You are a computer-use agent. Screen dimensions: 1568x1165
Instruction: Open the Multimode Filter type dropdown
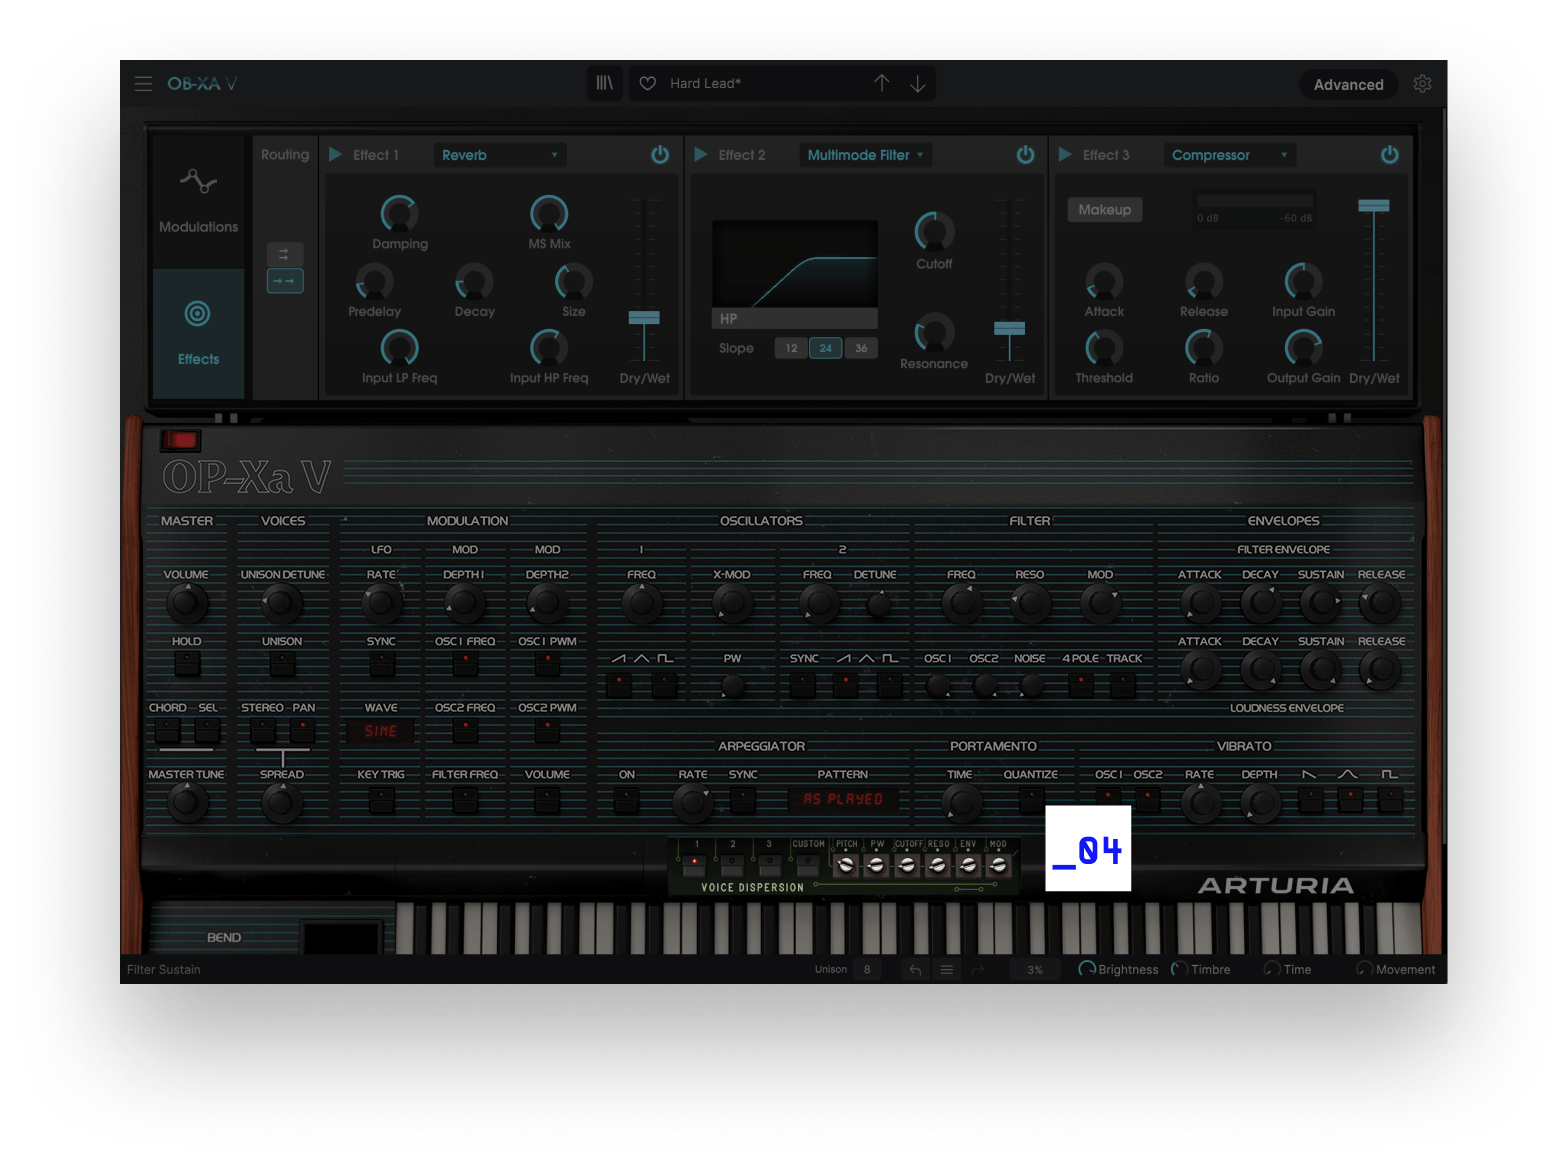(865, 155)
